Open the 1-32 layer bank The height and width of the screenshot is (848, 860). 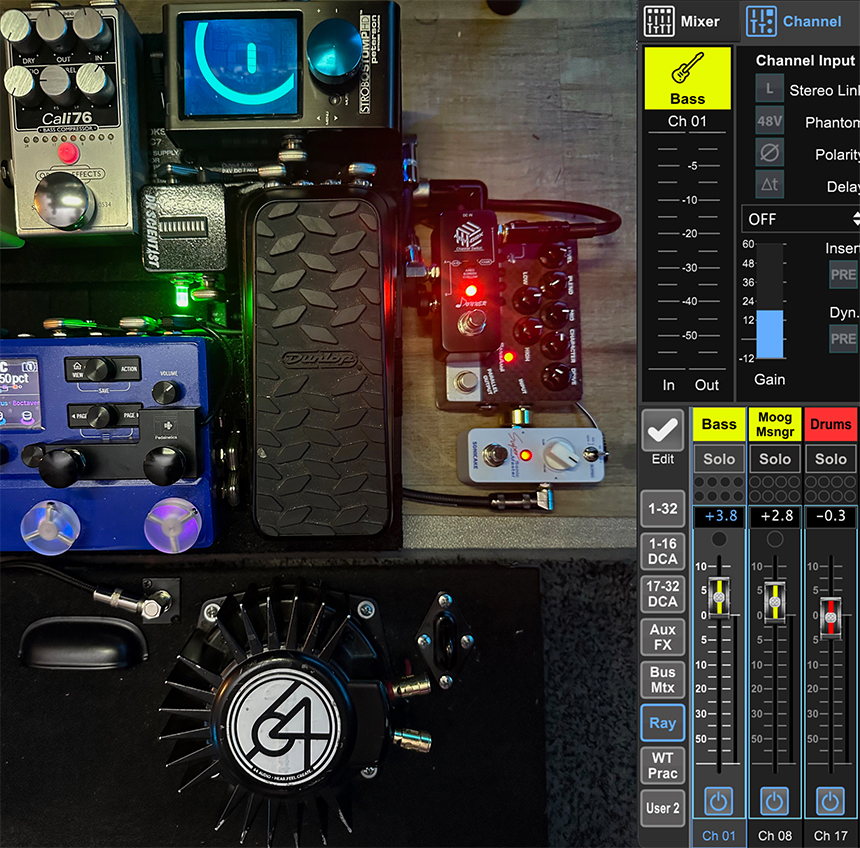click(663, 508)
